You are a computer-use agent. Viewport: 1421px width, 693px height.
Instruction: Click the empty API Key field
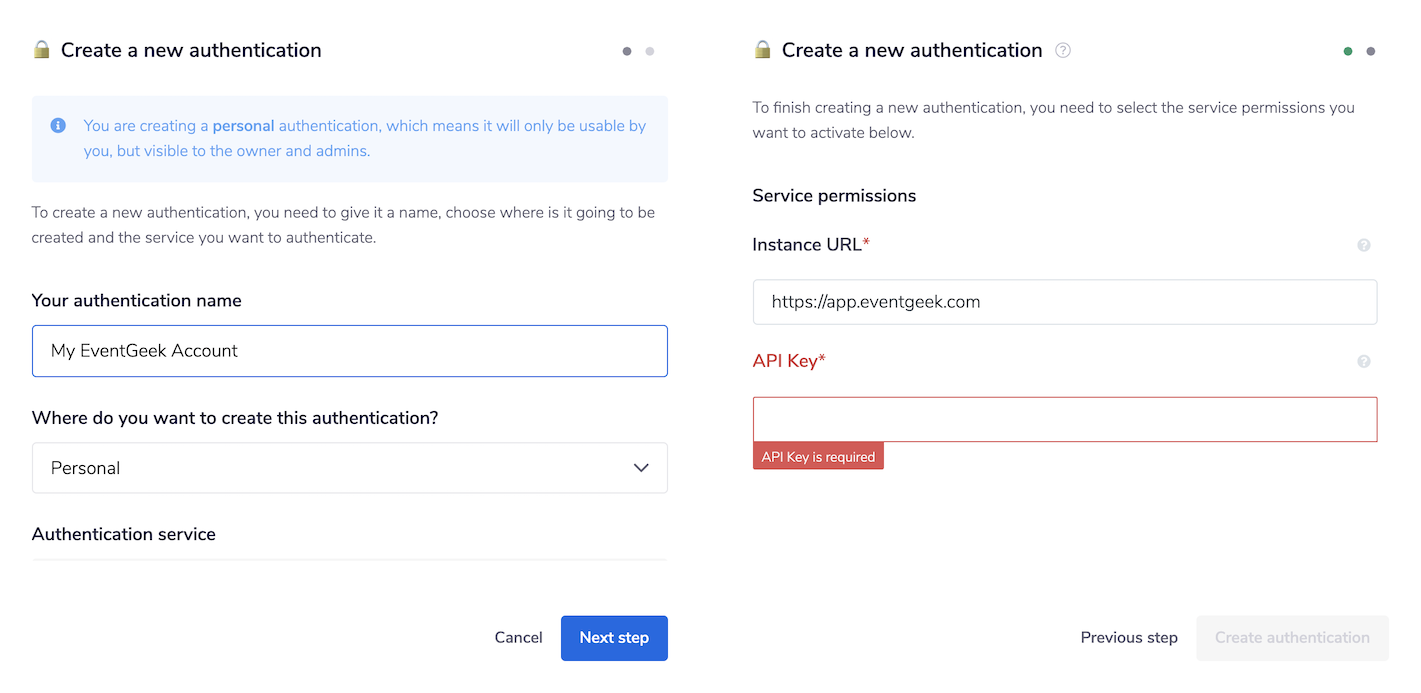[x=1064, y=419]
